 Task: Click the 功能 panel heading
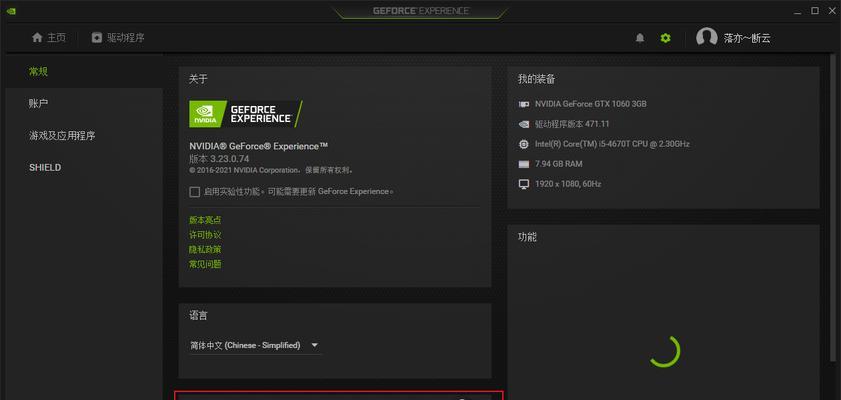(527, 237)
